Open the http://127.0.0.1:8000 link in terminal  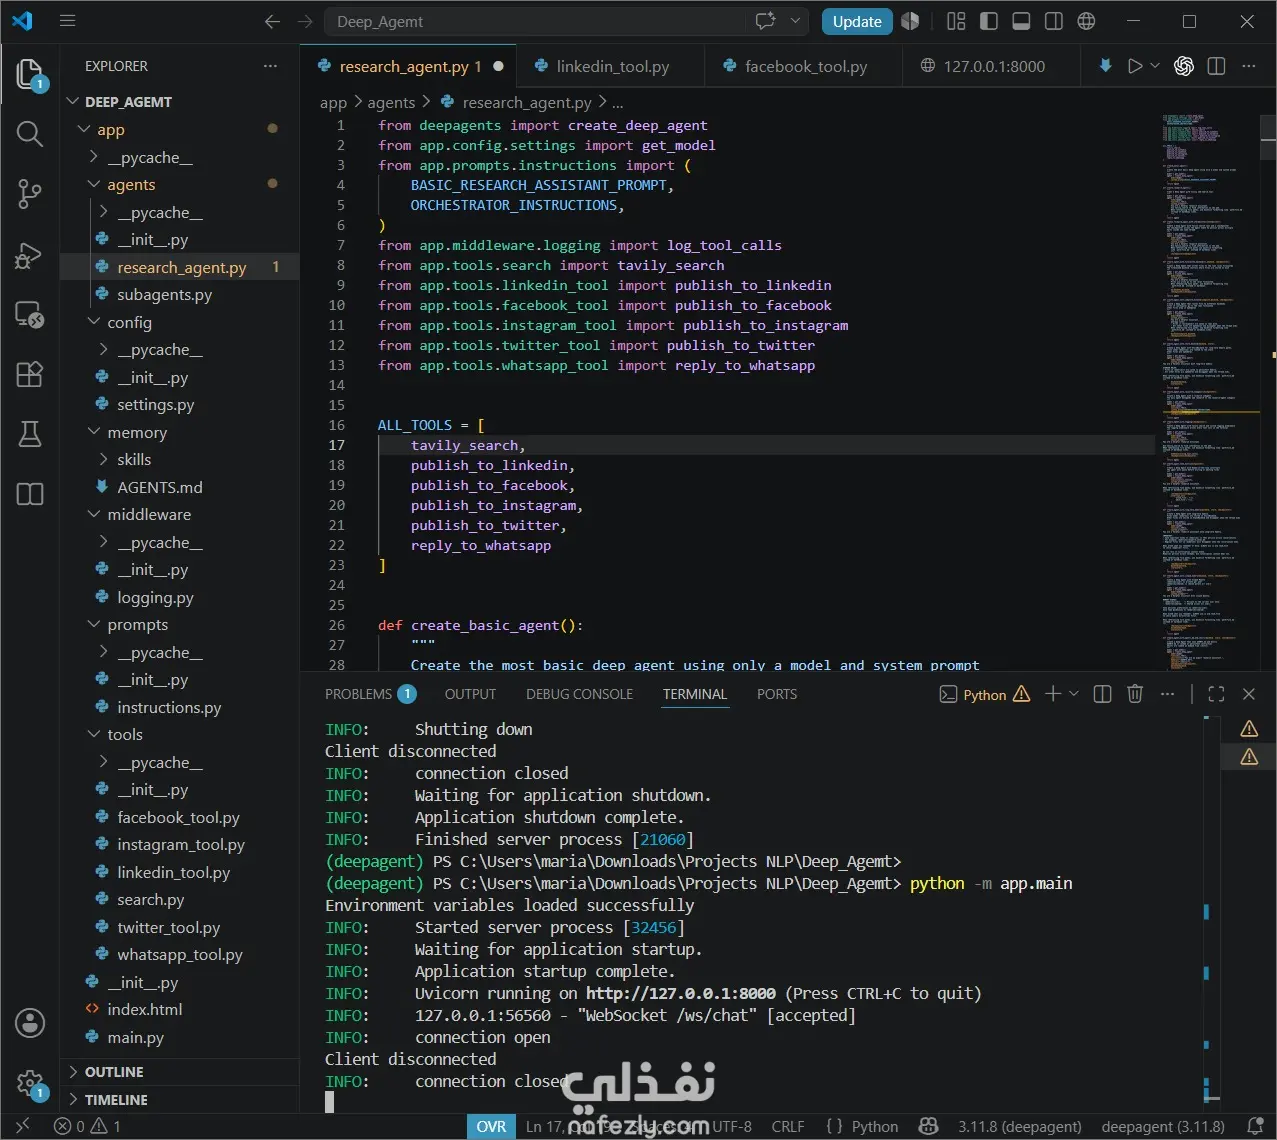pos(681,993)
